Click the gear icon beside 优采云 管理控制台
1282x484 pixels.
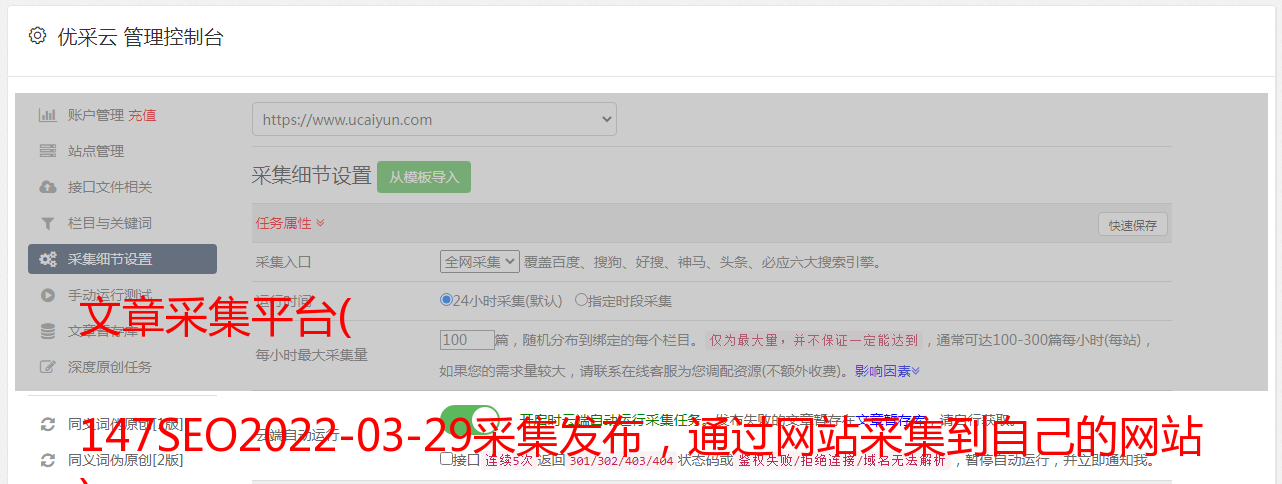(x=37, y=36)
